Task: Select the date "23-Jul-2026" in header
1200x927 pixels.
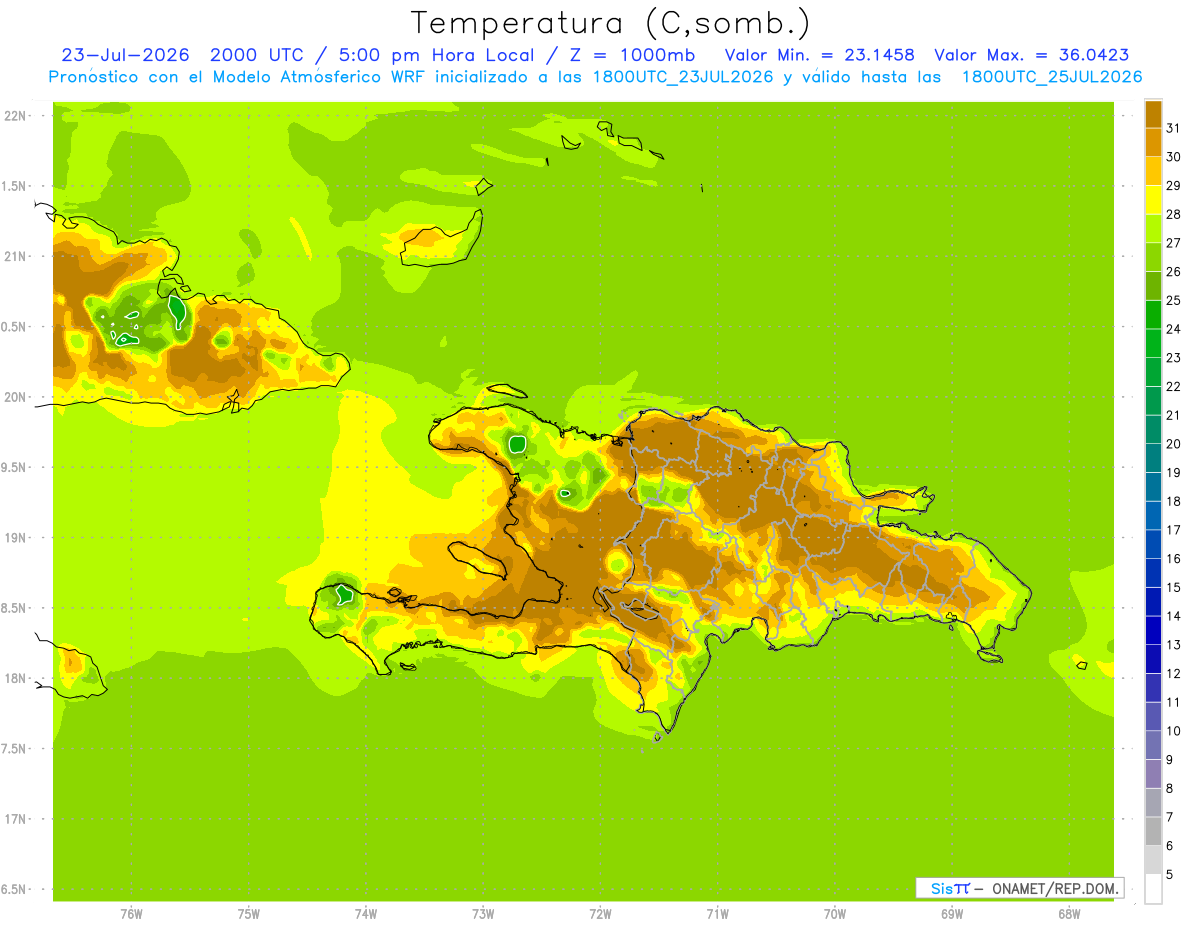Action: click(x=125, y=55)
